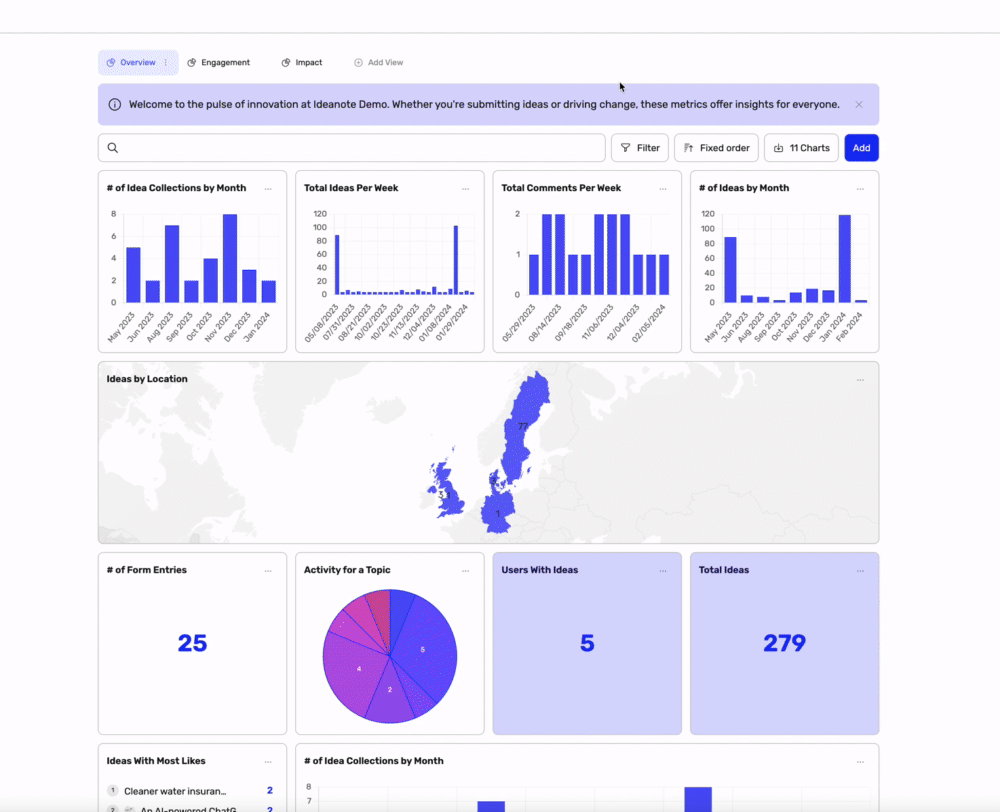Switch to the Impact view
The width and height of the screenshot is (1000, 812).
pos(302,63)
